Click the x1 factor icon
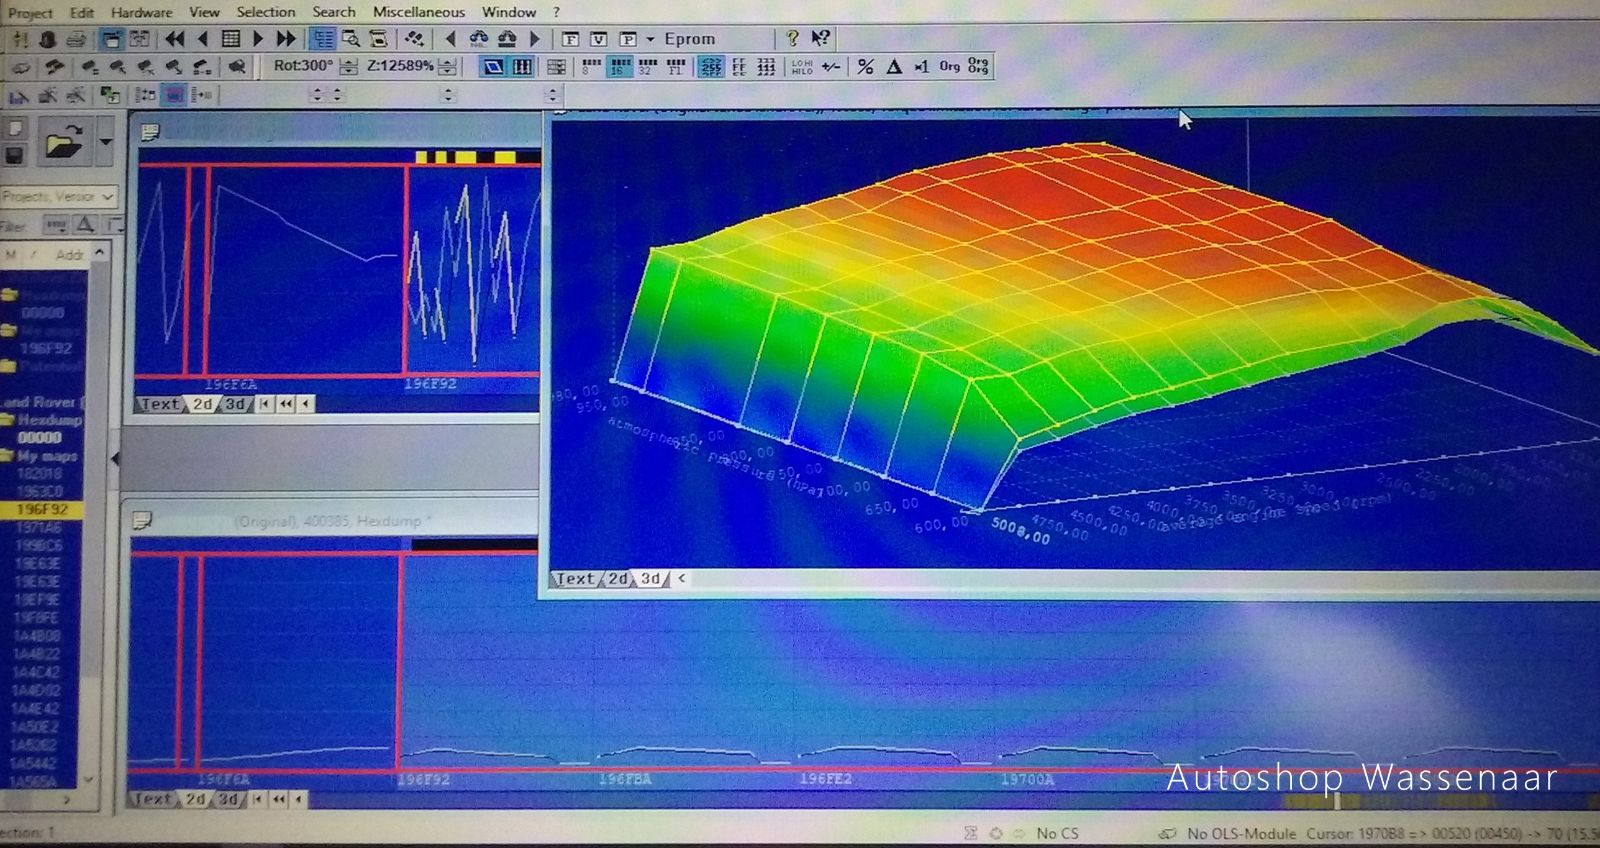The height and width of the screenshot is (848, 1600). tap(921, 67)
